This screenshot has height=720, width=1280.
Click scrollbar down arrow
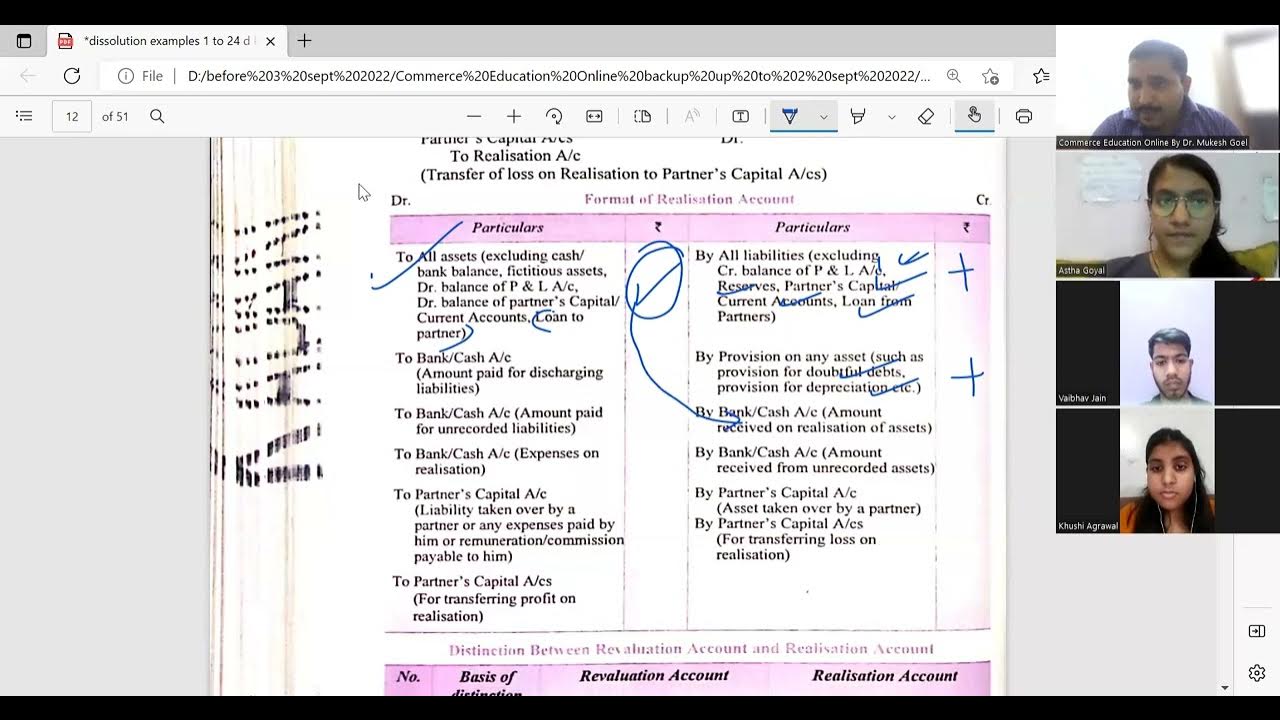tap(1225, 688)
